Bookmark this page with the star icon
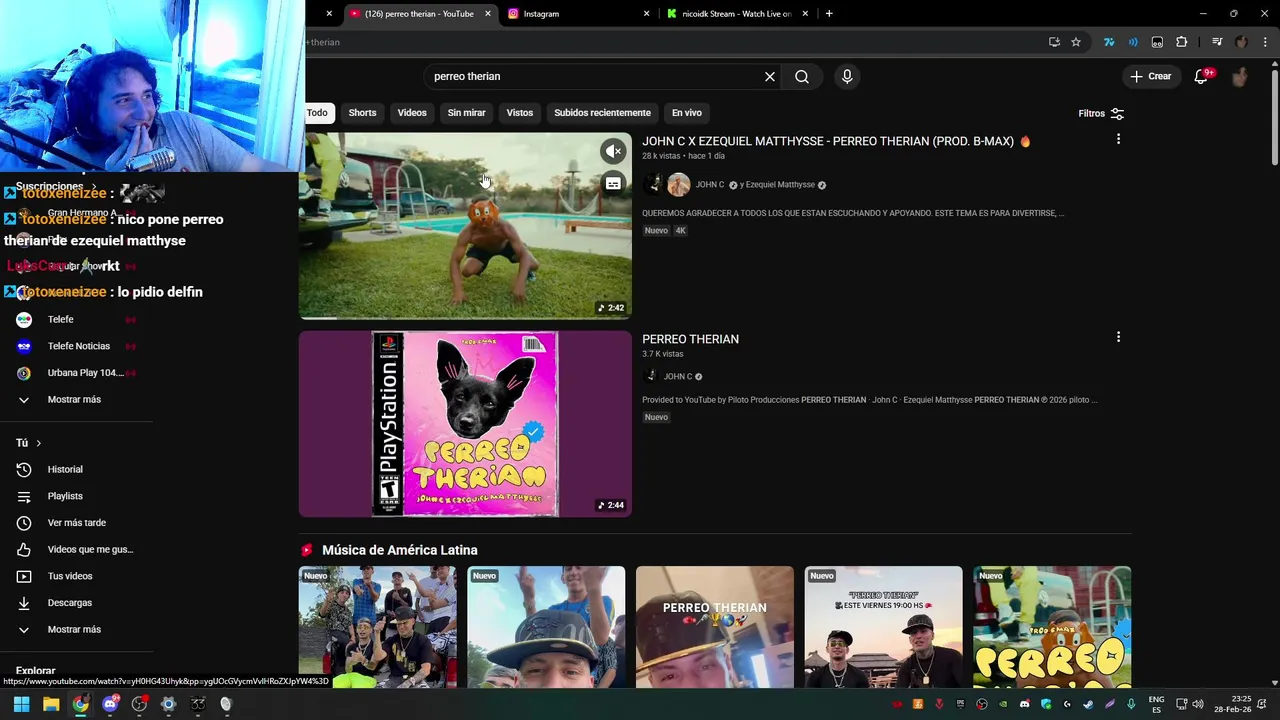Viewport: 1280px width, 720px height. [x=1076, y=42]
